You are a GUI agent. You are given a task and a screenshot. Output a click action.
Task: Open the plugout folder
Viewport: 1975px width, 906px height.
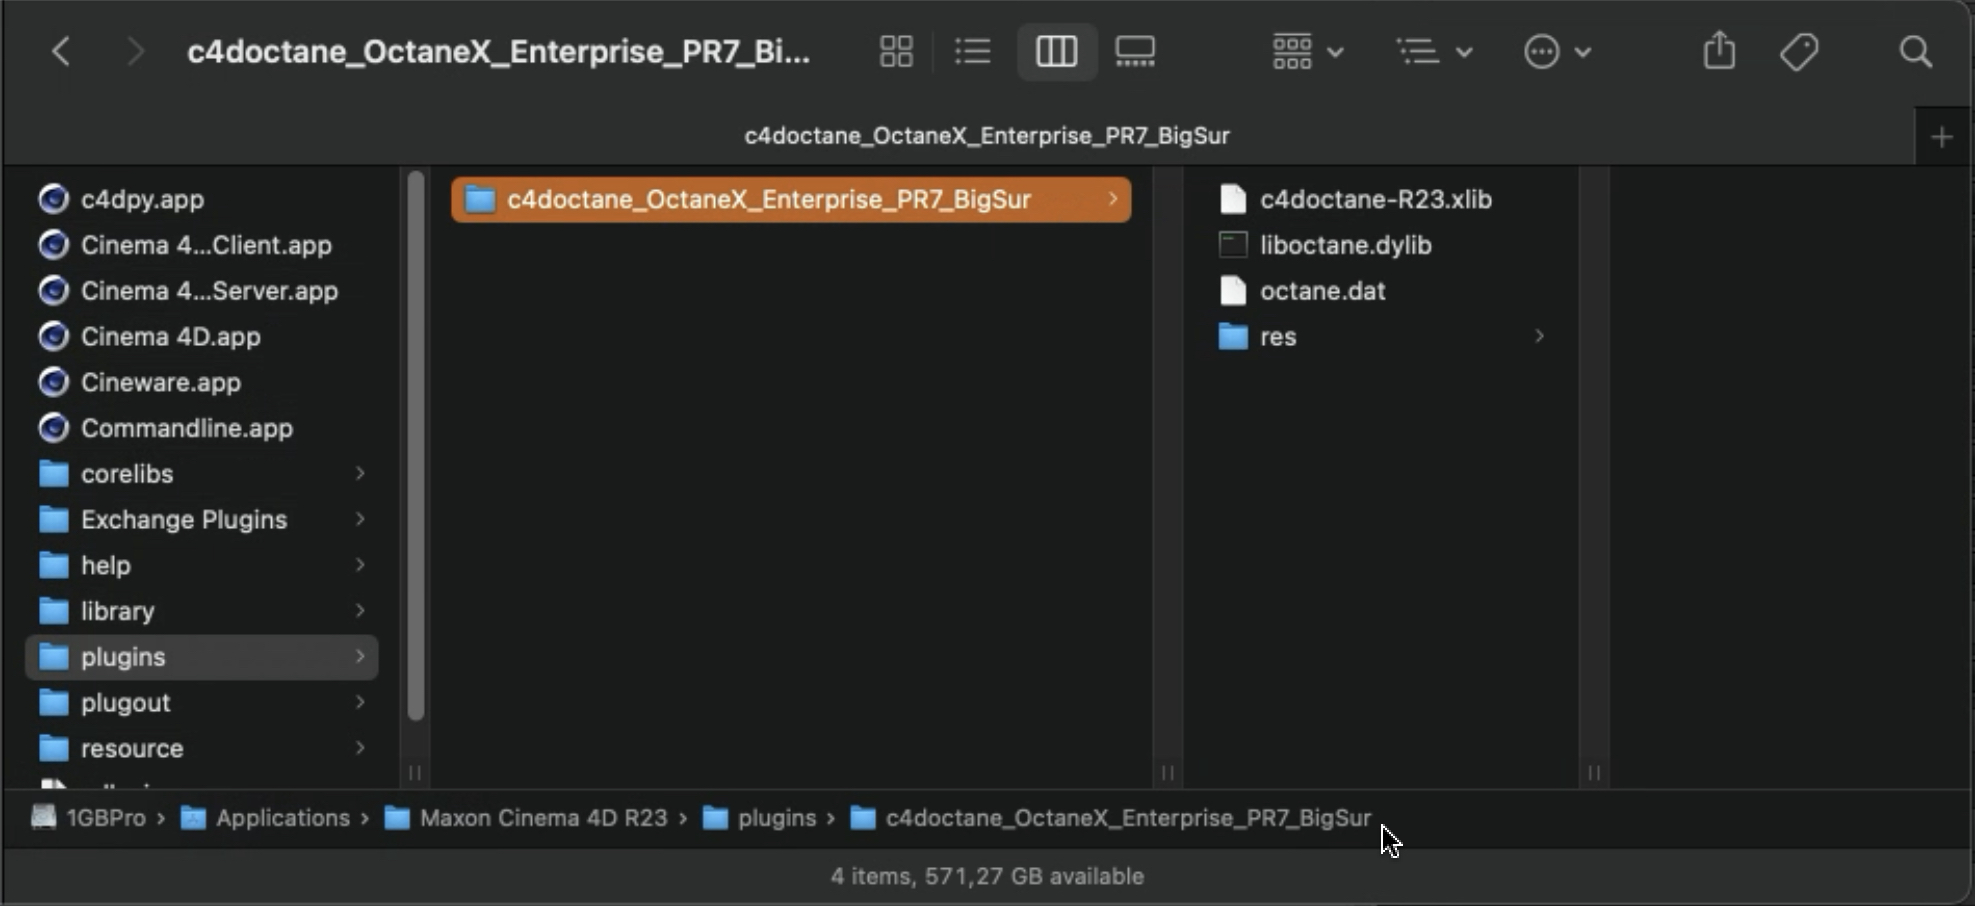(202, 703)
